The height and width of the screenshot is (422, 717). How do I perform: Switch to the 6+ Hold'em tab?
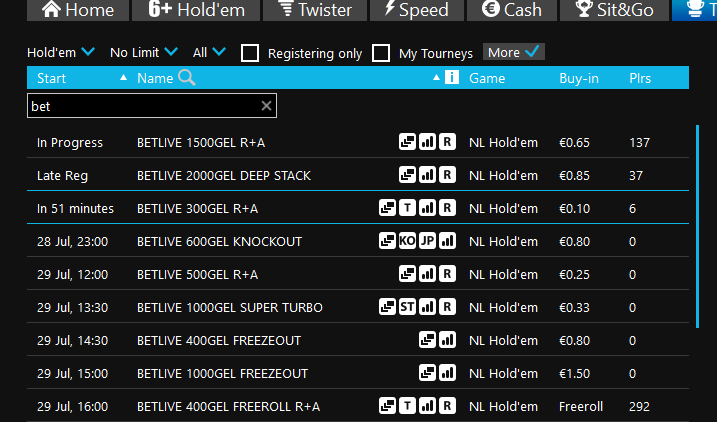point(196,10)
